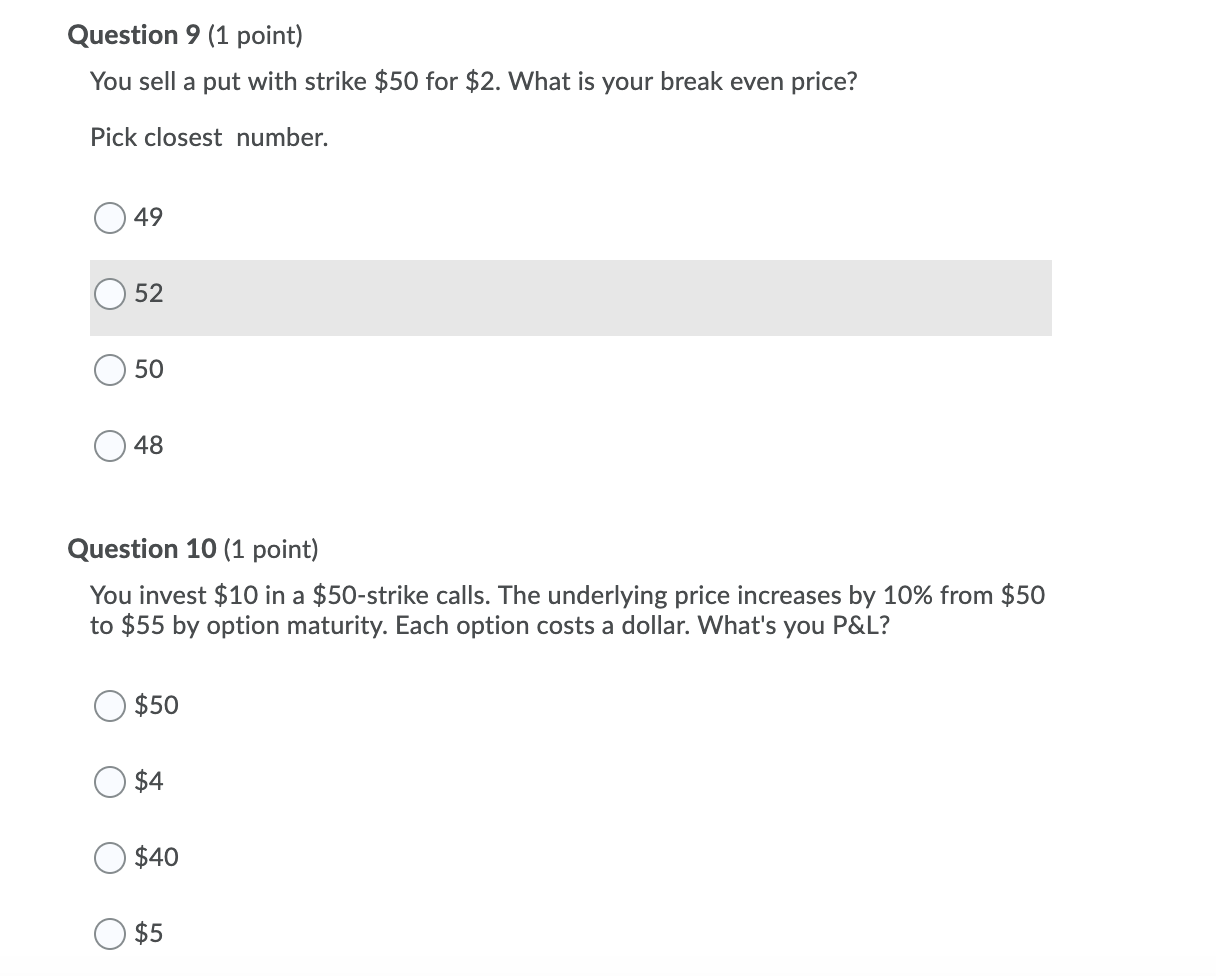
Task: Choose 52 as the answer for Question 9
Action: point(110,294)
